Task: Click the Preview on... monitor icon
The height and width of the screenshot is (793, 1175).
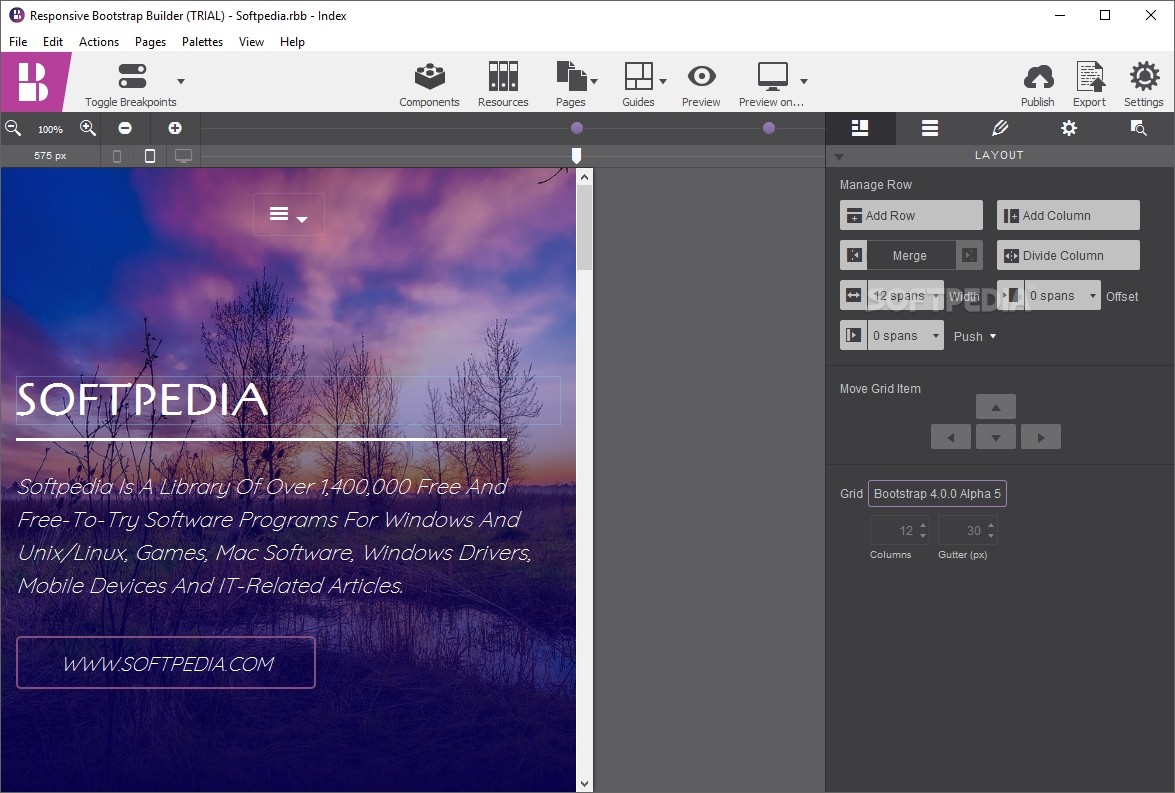Action: click(x=772, y=76)
